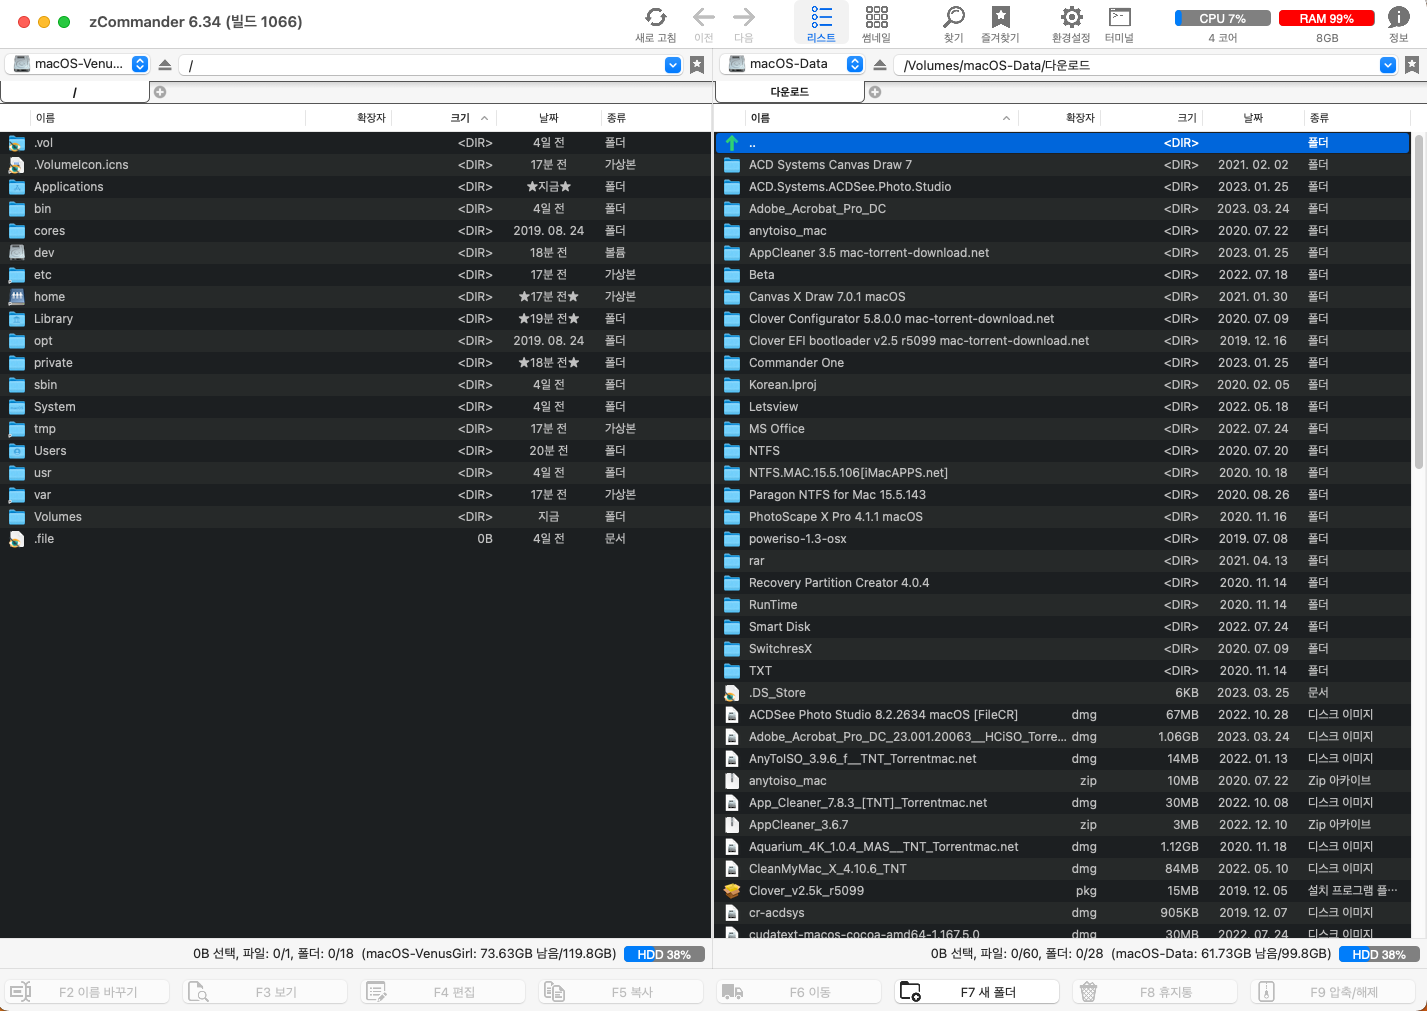Select the .DS_Store file
1427x1011 pixels.
click(1062, 693)
